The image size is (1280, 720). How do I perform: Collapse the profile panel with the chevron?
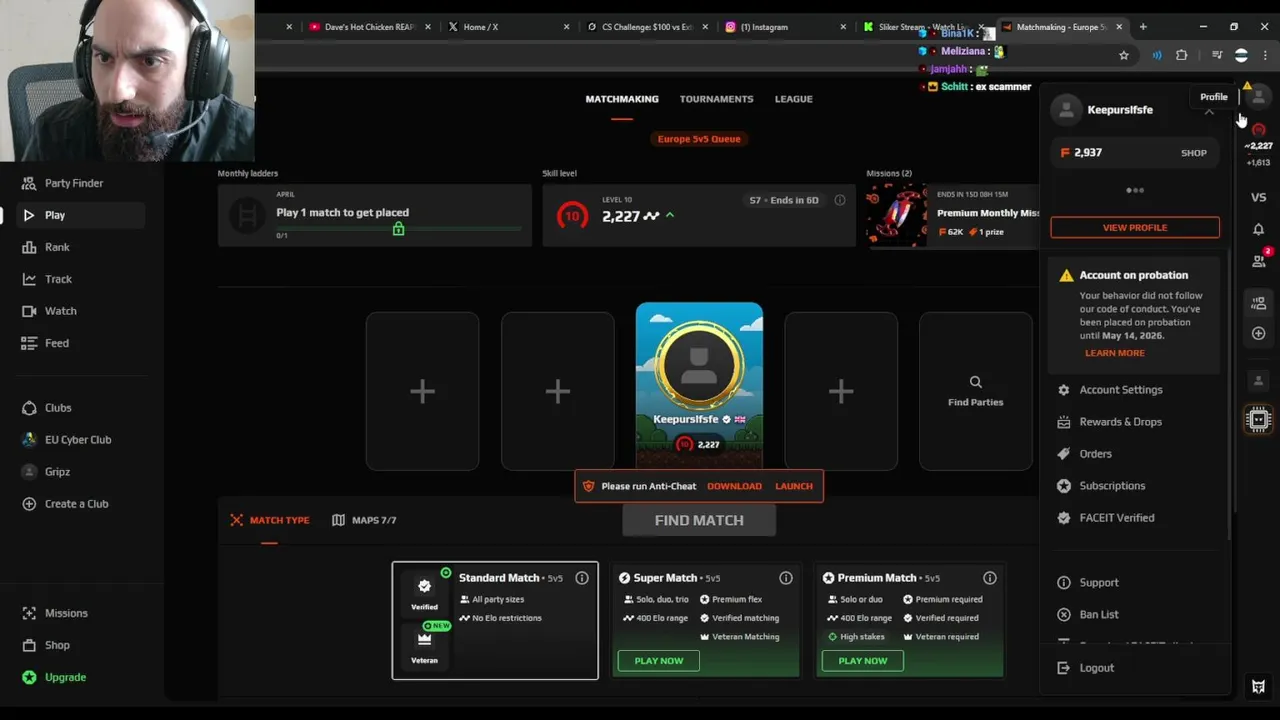point(1209,111)
